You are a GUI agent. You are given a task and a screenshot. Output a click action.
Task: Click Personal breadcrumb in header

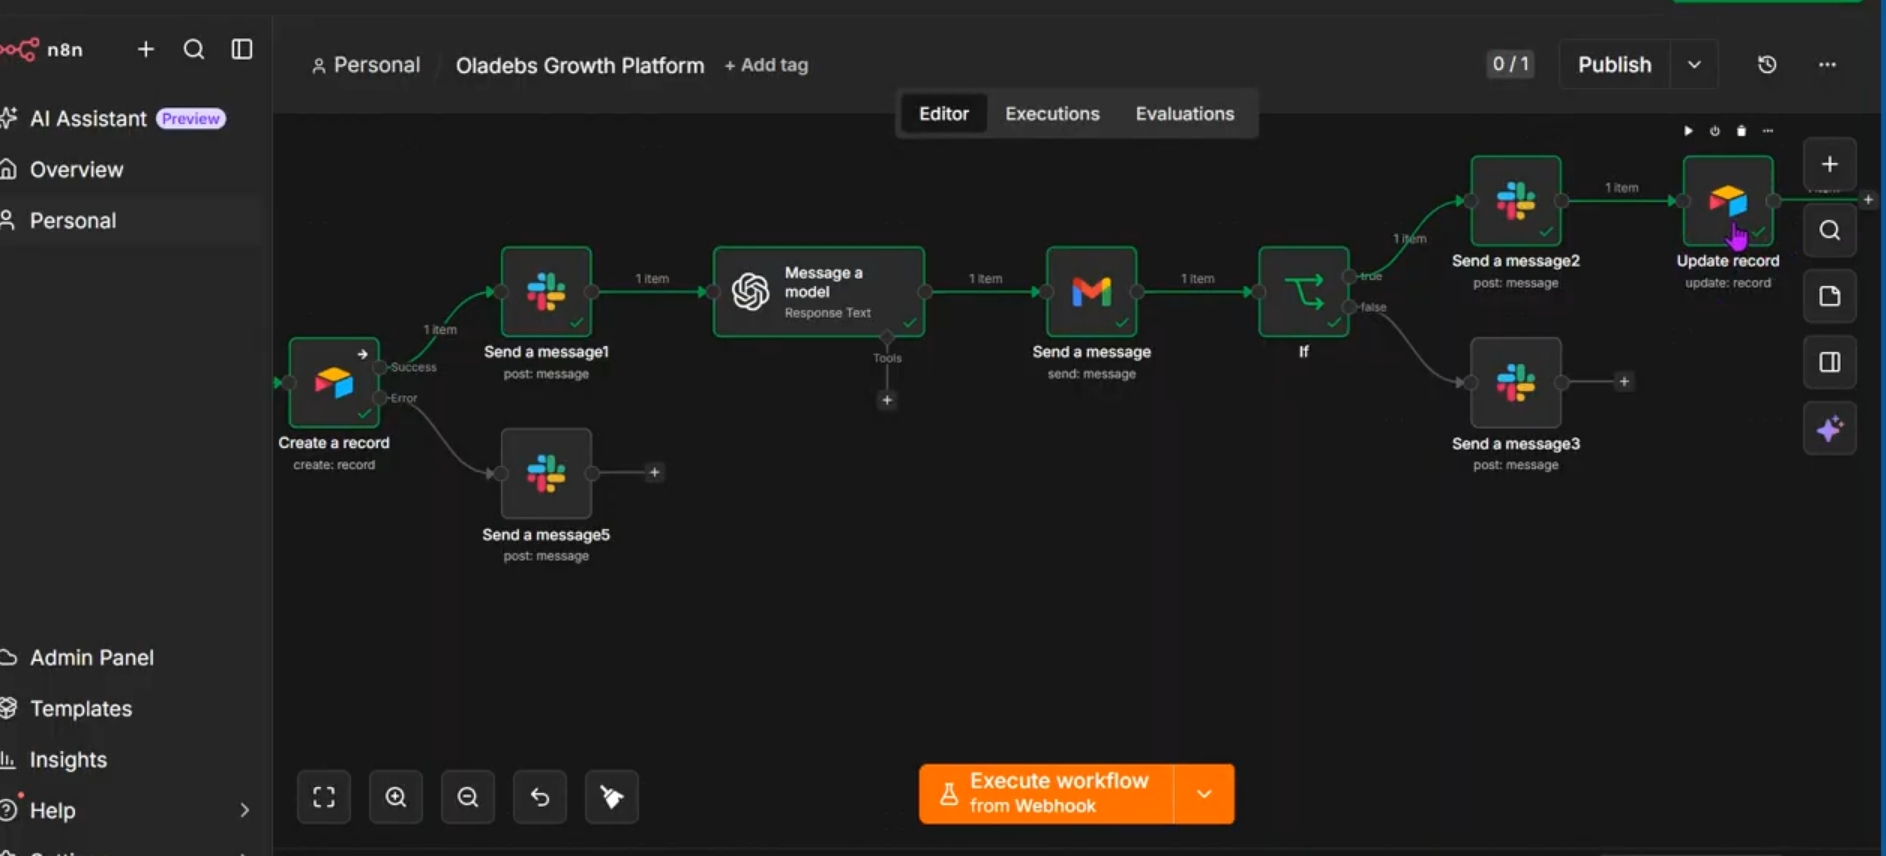pyautogui.click(x=366, y=65)
